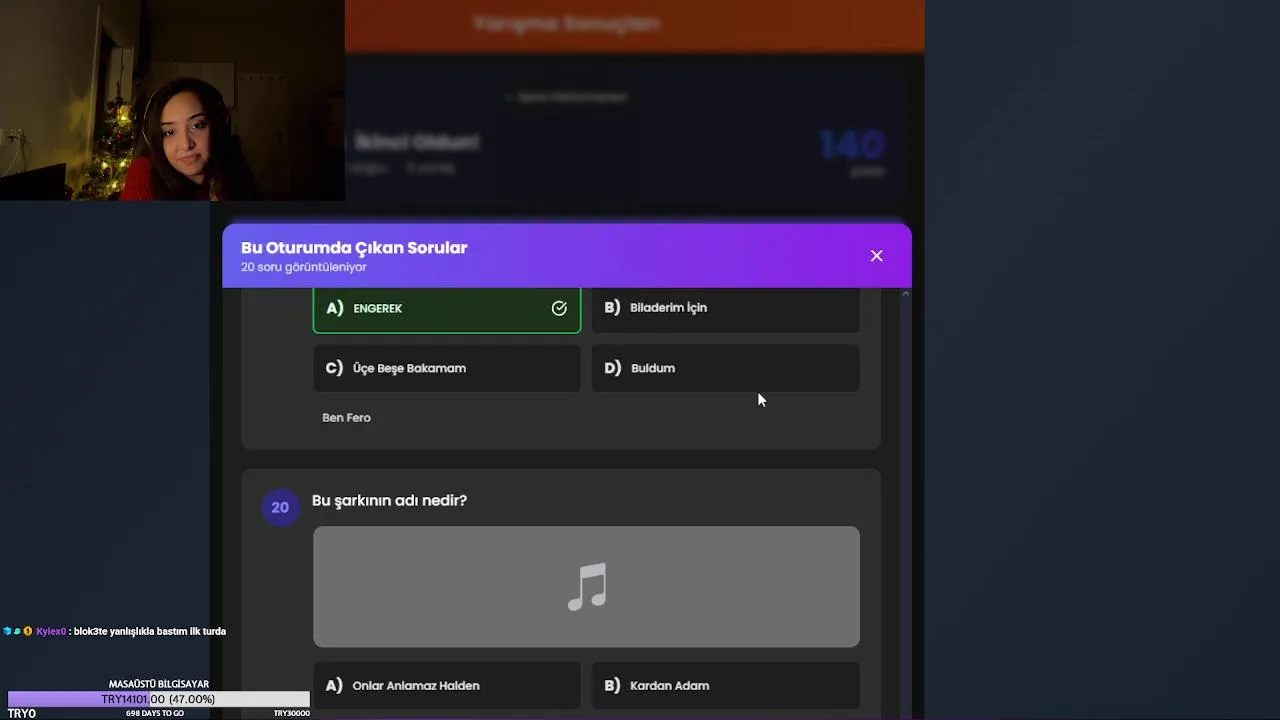Click the checkmark icon on ENGEREK

coord(559,308)
